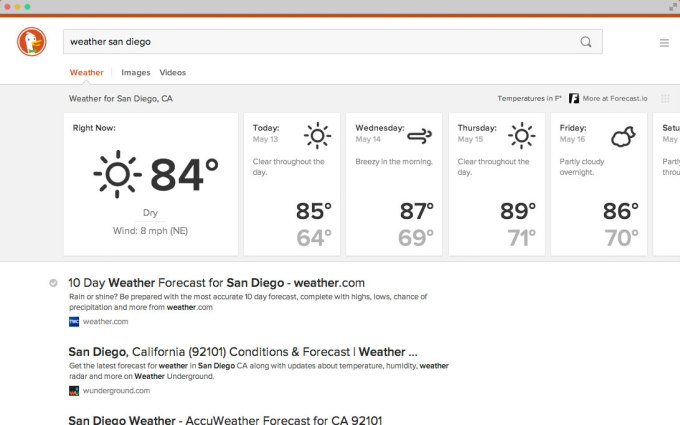Open San Diego Conditions & Forecast result
This screenshot has height=425, width=680.
[242, 352]
